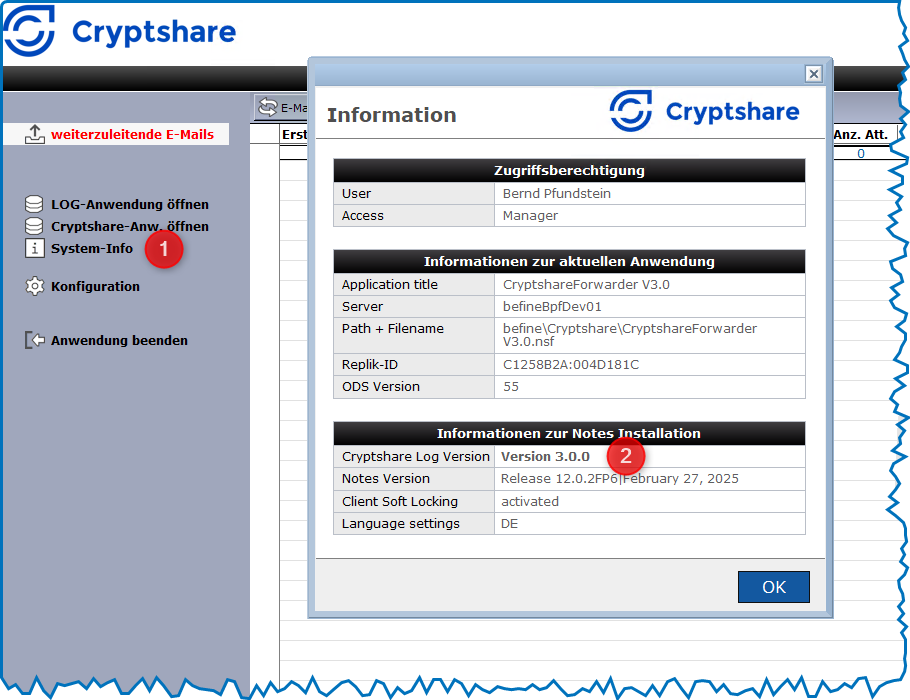The width and height of the screenshot is (910, 700).
Task: Click the Konfiguration gear icon
Action: click(34, 286)
